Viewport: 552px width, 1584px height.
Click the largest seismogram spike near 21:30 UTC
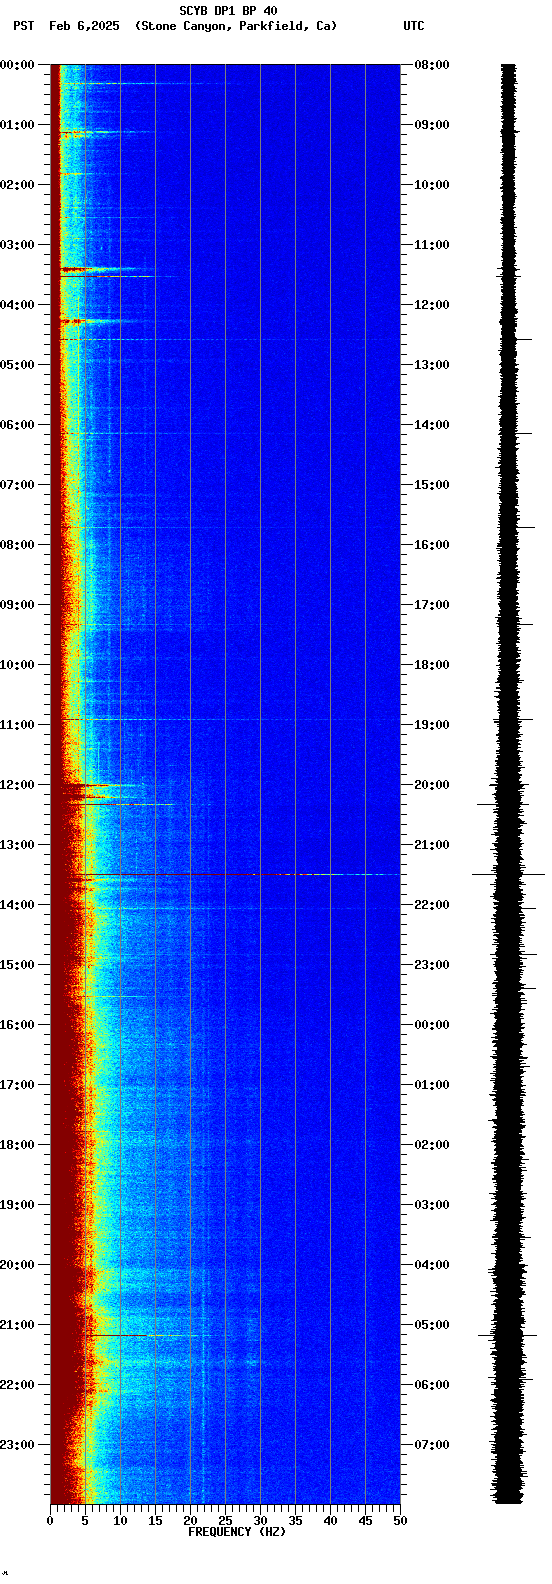tap(508, 874)
